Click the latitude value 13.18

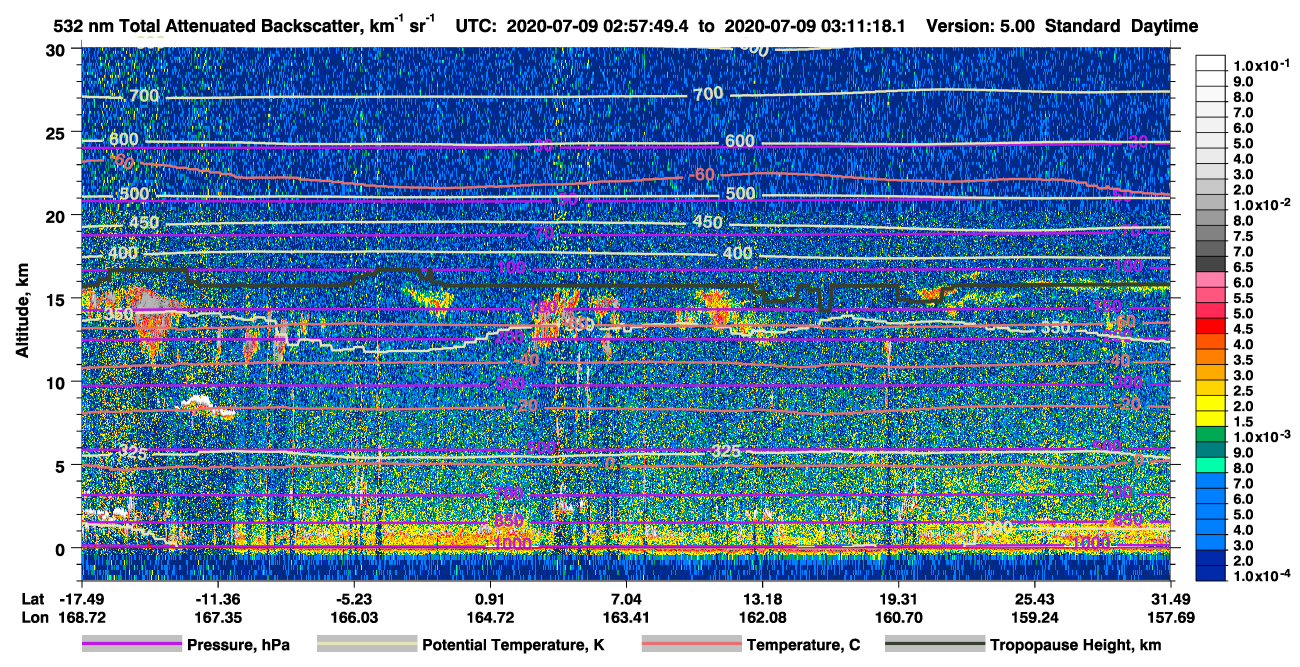click(762, 599)
